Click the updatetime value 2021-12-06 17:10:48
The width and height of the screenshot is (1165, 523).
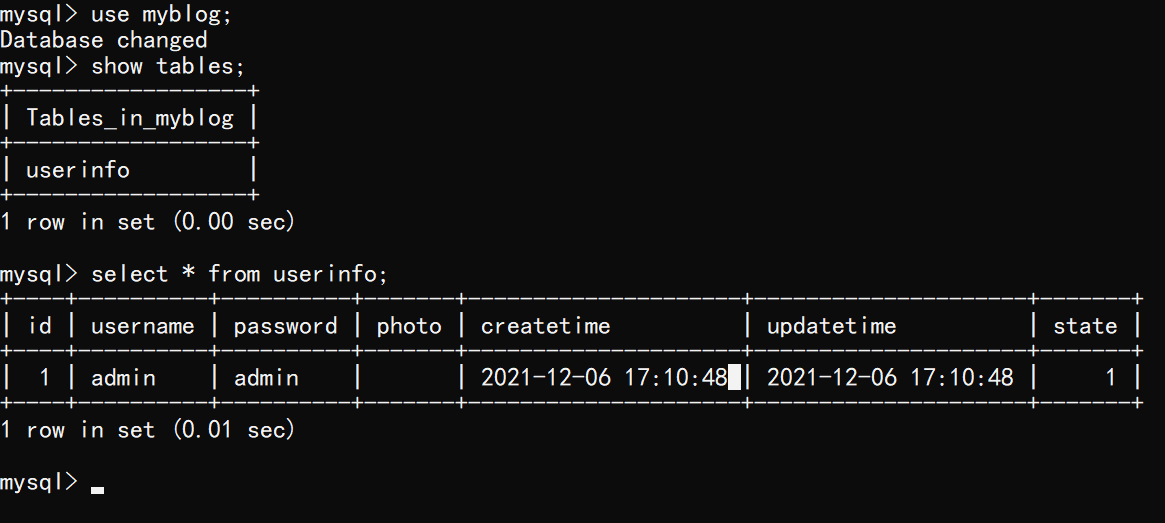(890, 378)
